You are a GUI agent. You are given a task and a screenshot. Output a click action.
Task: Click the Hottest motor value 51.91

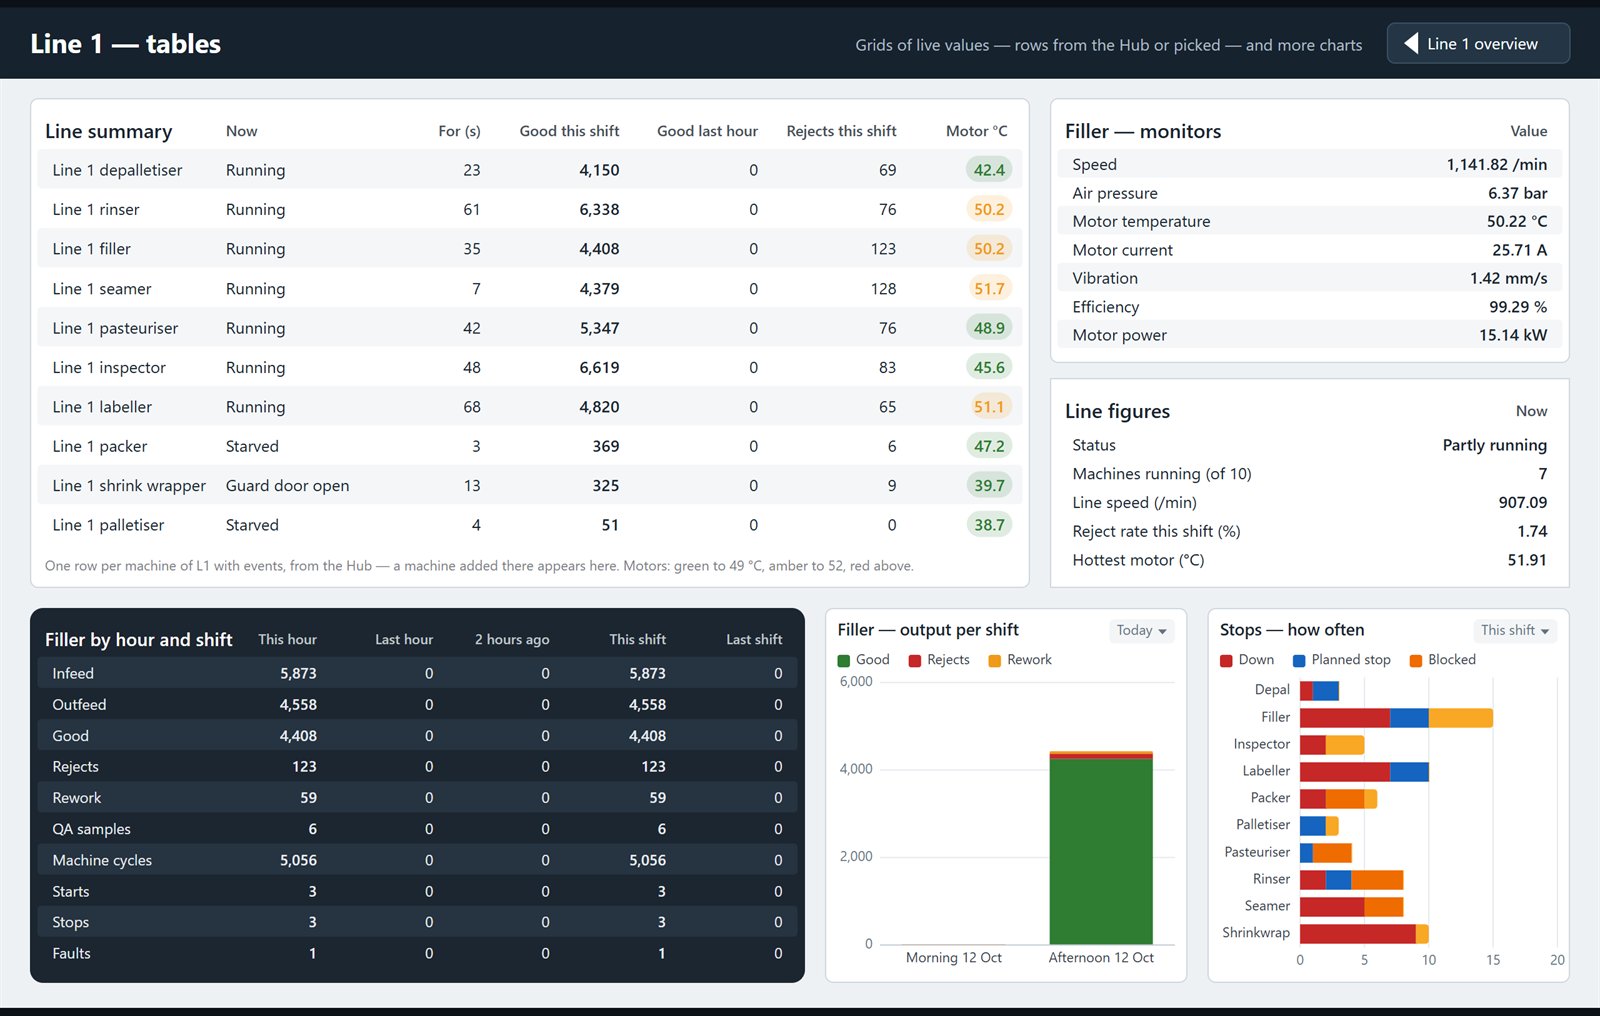pos(1527,560)
